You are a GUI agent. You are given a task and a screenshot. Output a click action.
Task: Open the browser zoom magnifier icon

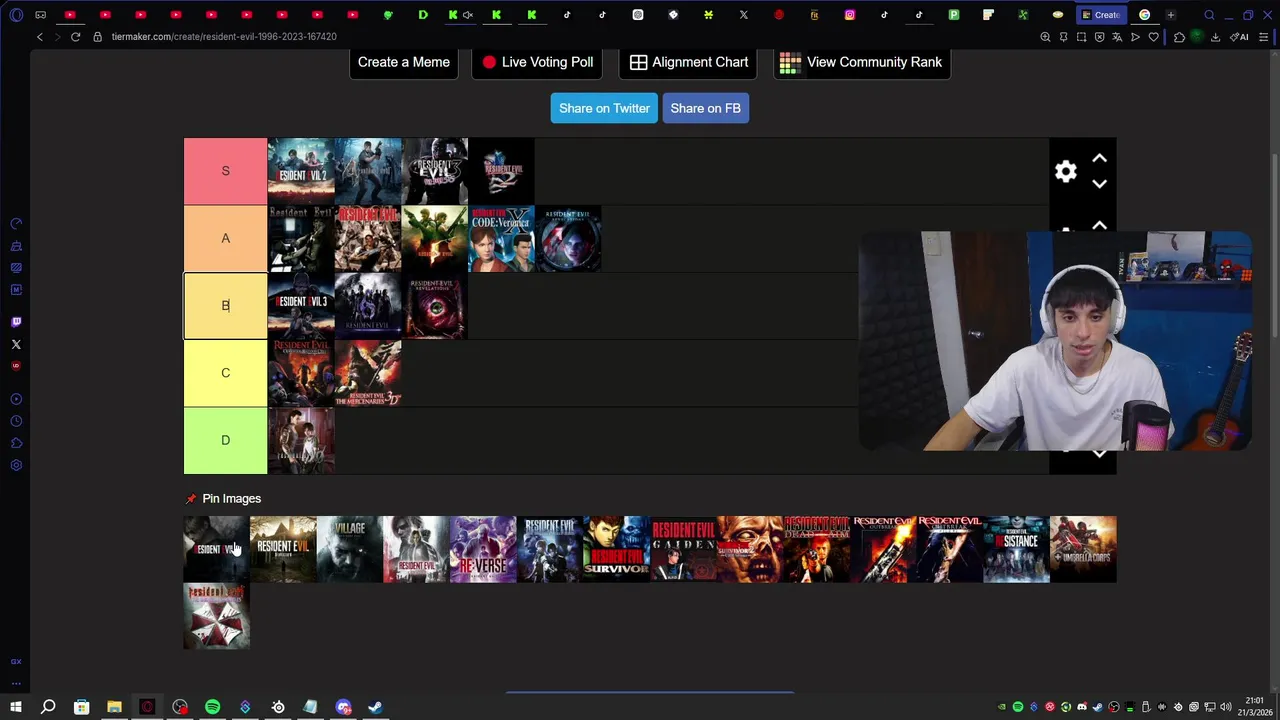pyautogui.click(x=1045, y=37)
